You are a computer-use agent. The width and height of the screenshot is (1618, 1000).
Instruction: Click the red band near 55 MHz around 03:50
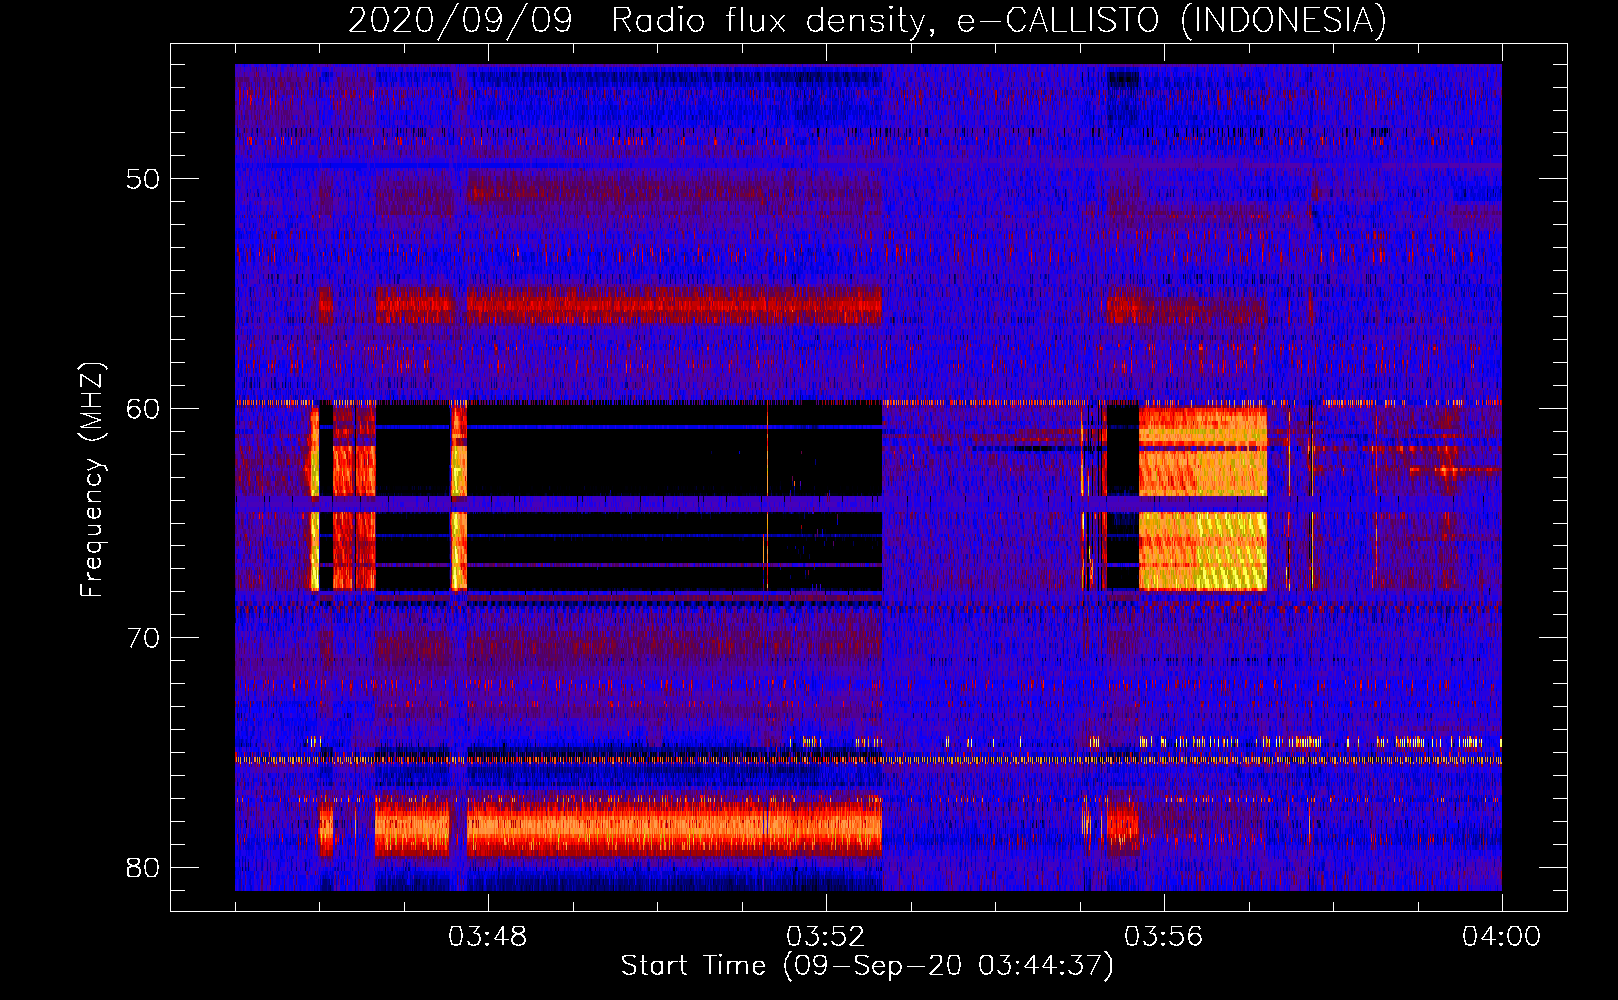coord(674,305)
